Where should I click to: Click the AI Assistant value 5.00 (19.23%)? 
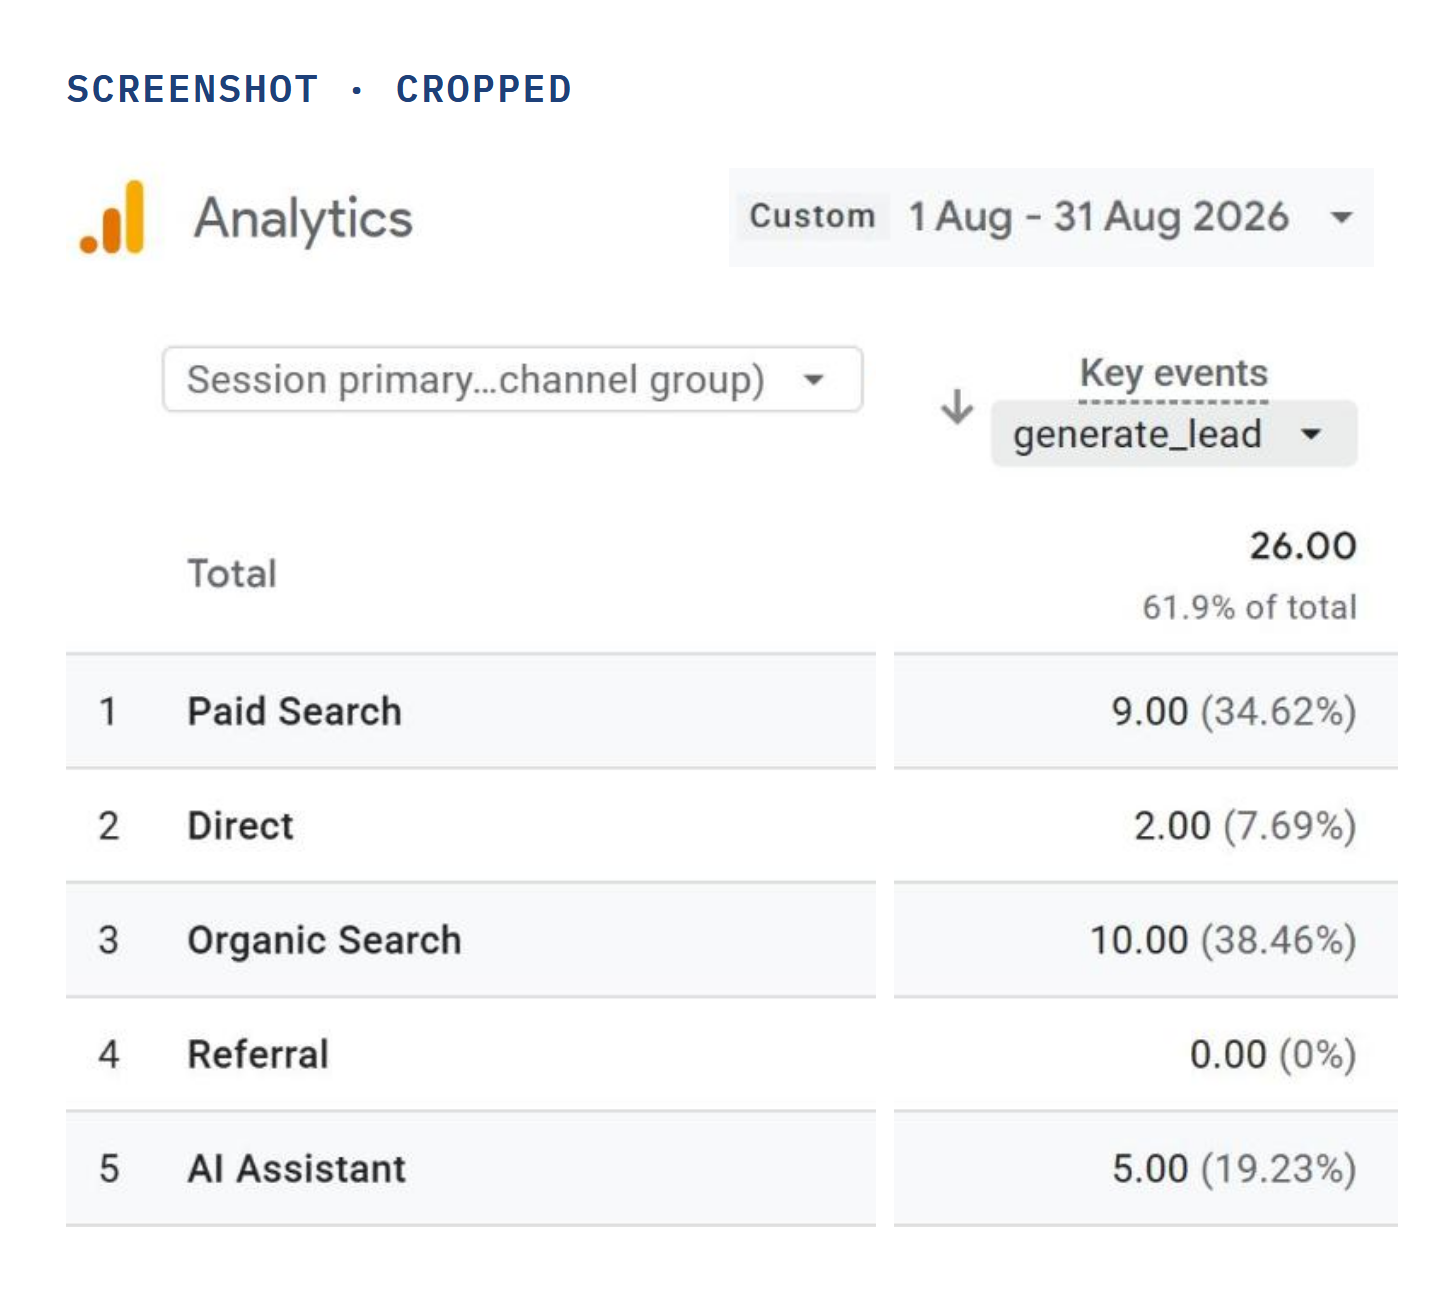[x=1234, y=1169]
